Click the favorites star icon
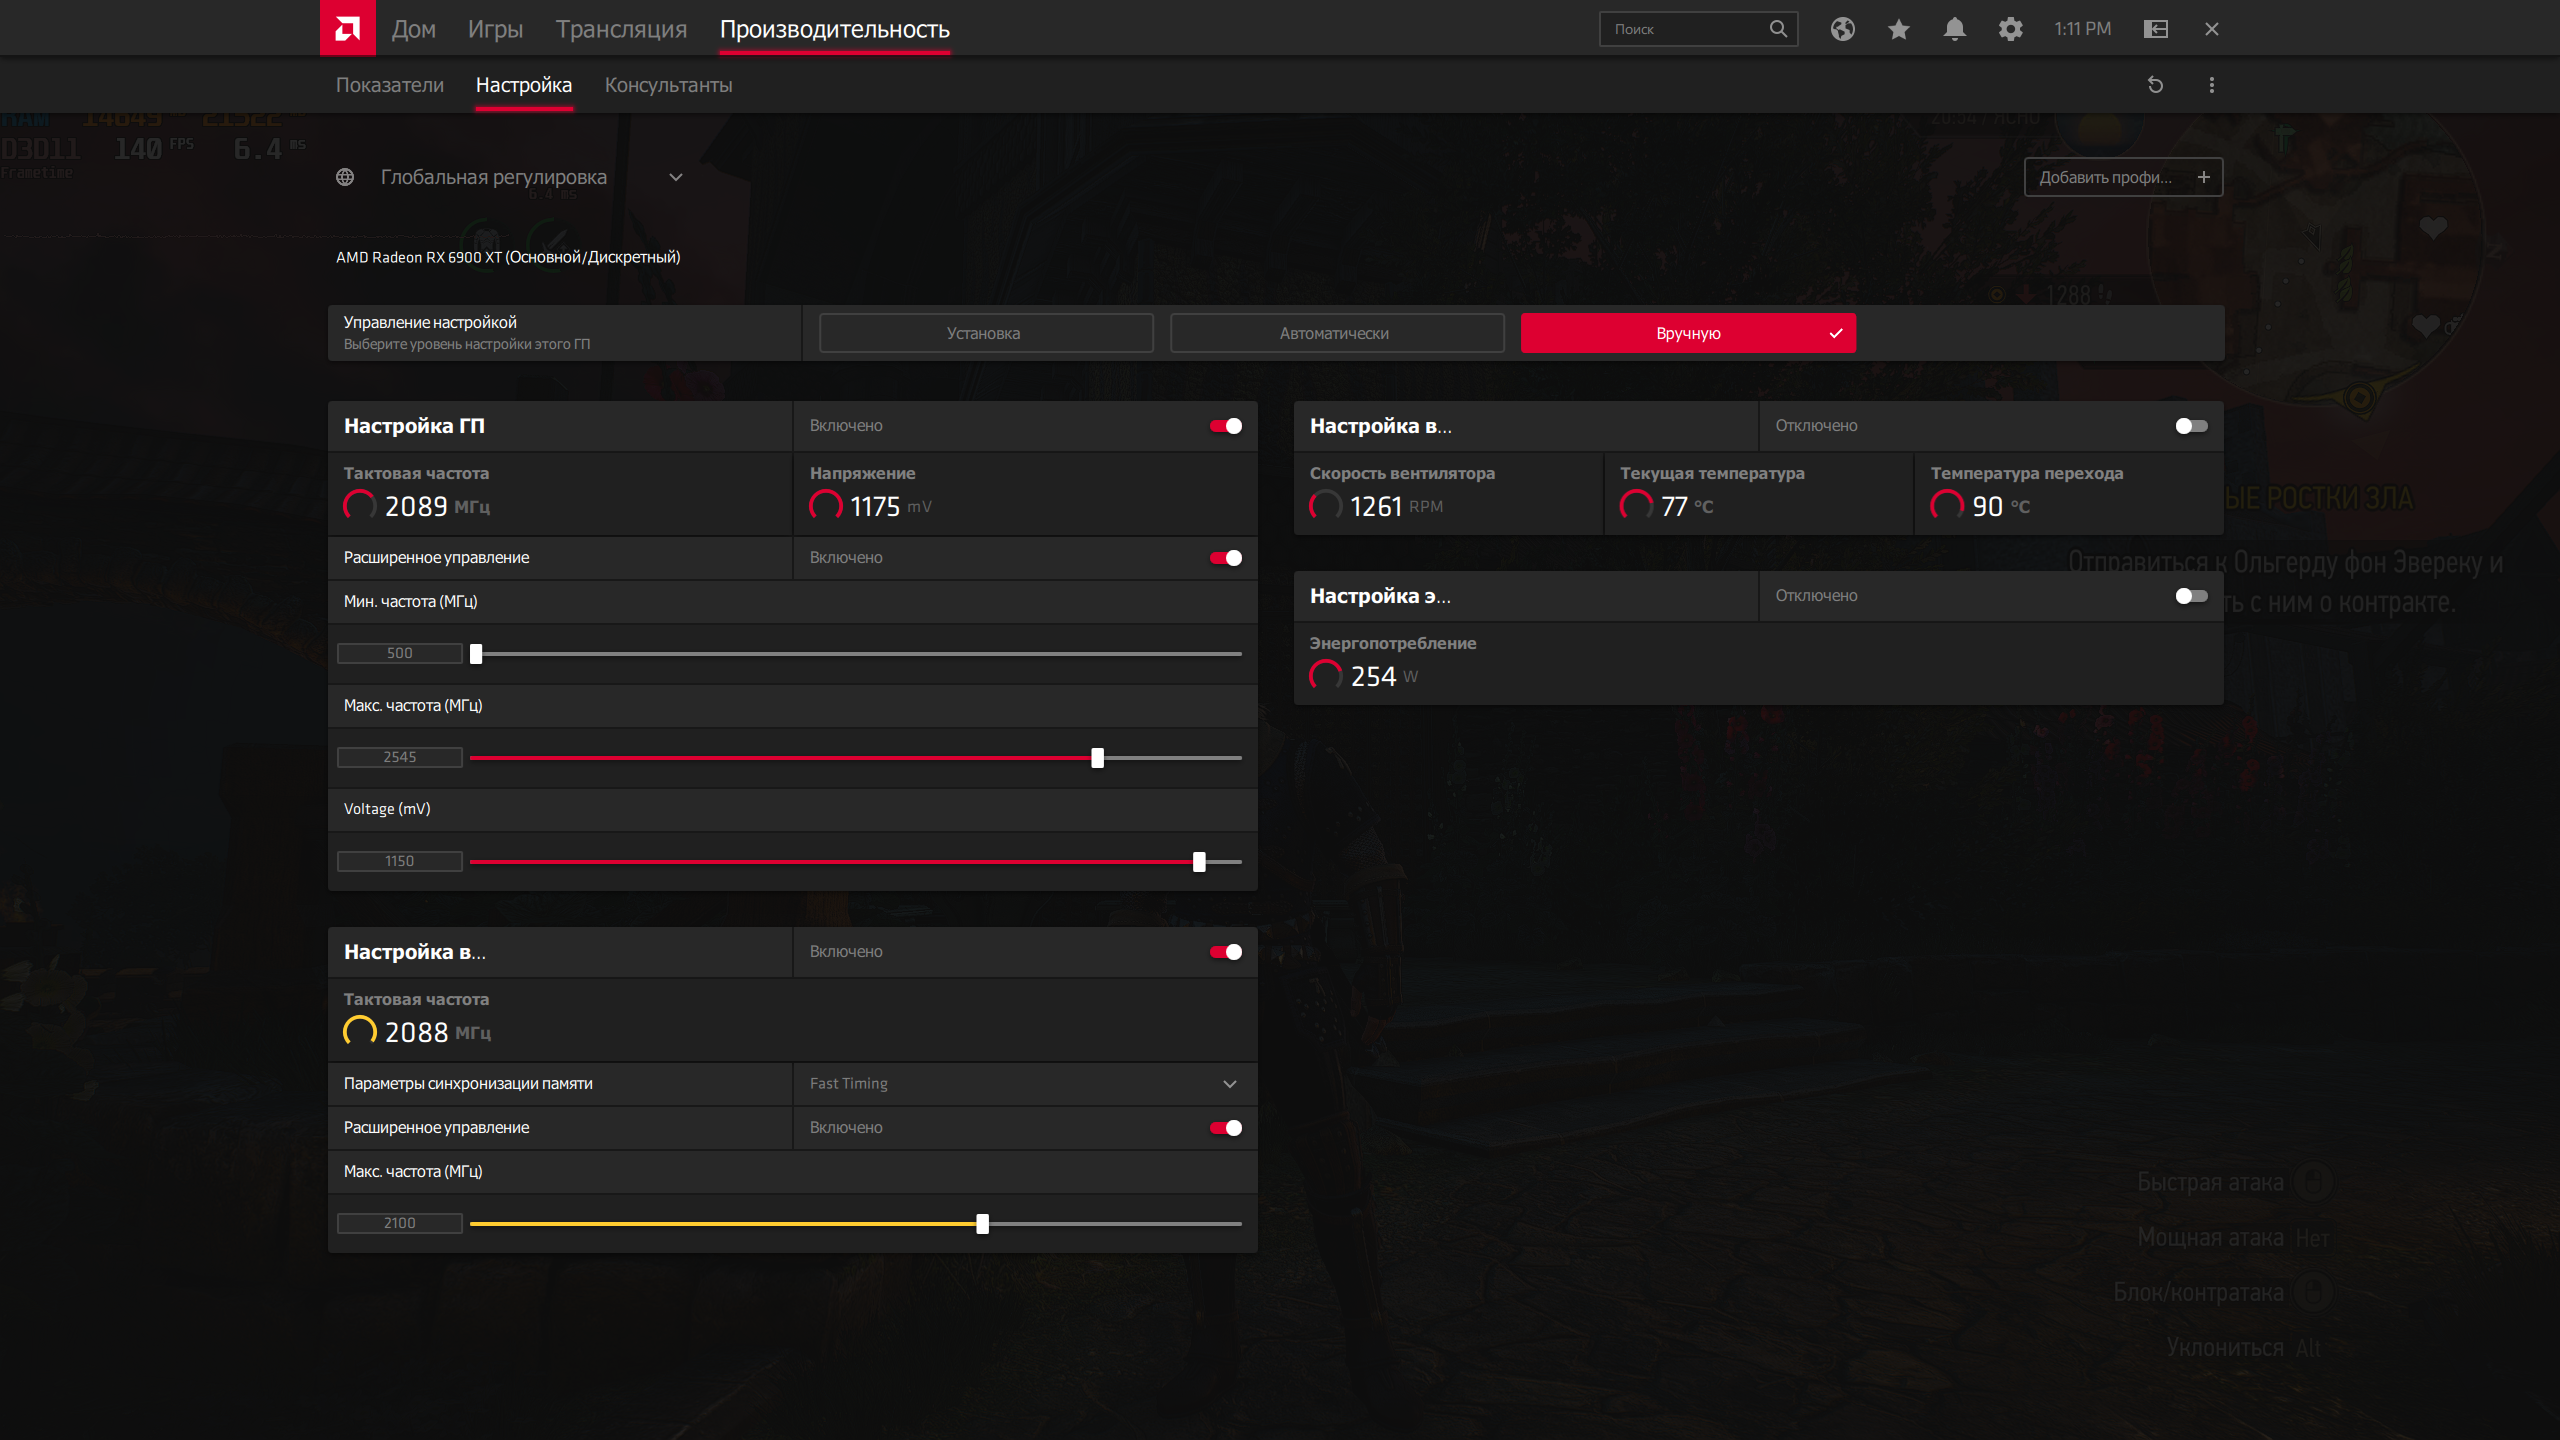 [x=1898, y=29]
